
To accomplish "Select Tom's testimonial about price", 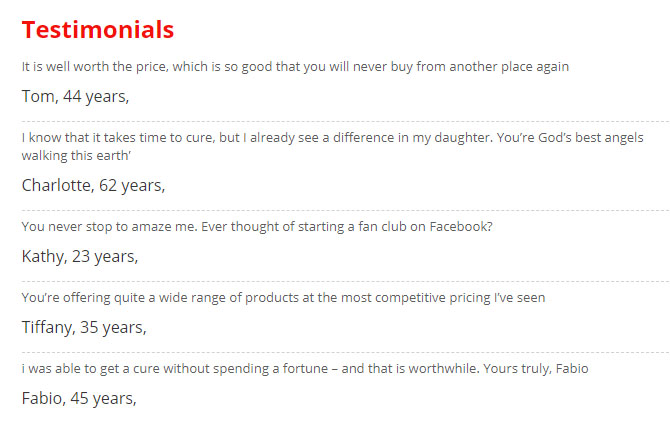I will (x=295, y=67).
